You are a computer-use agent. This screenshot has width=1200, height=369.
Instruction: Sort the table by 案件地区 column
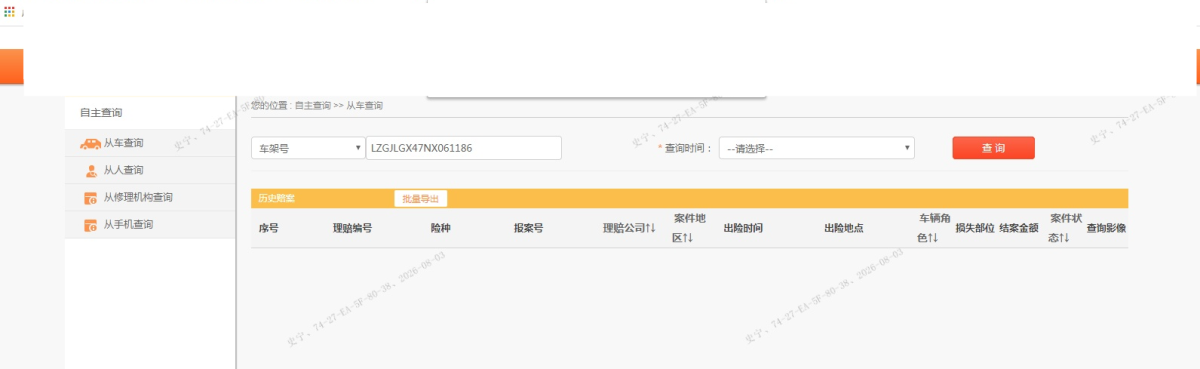[x=689, y=228]
